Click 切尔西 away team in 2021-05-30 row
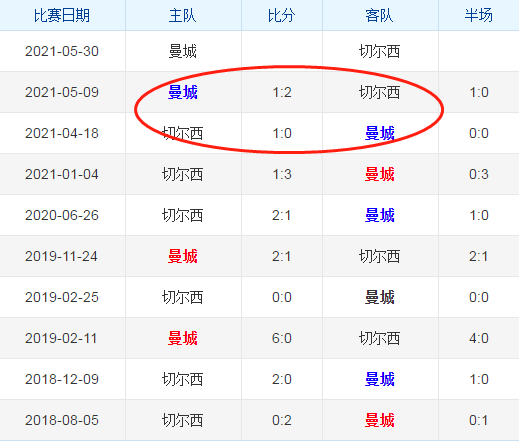This screenshot has height=442, width=519. [380, 51]
